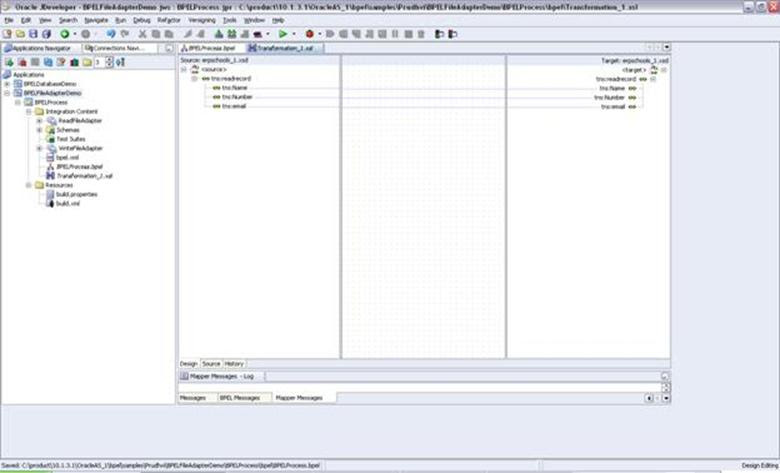The width and height of the screenshot is (780, 473).
Task: Expand the BPELDatabaseDemo application node
Action: [x=7, y=84]
